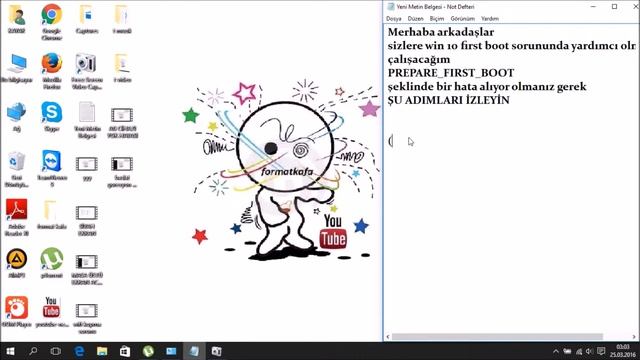Minimize the Notepad window
The image size is (640, 360).
click(593, 7)
